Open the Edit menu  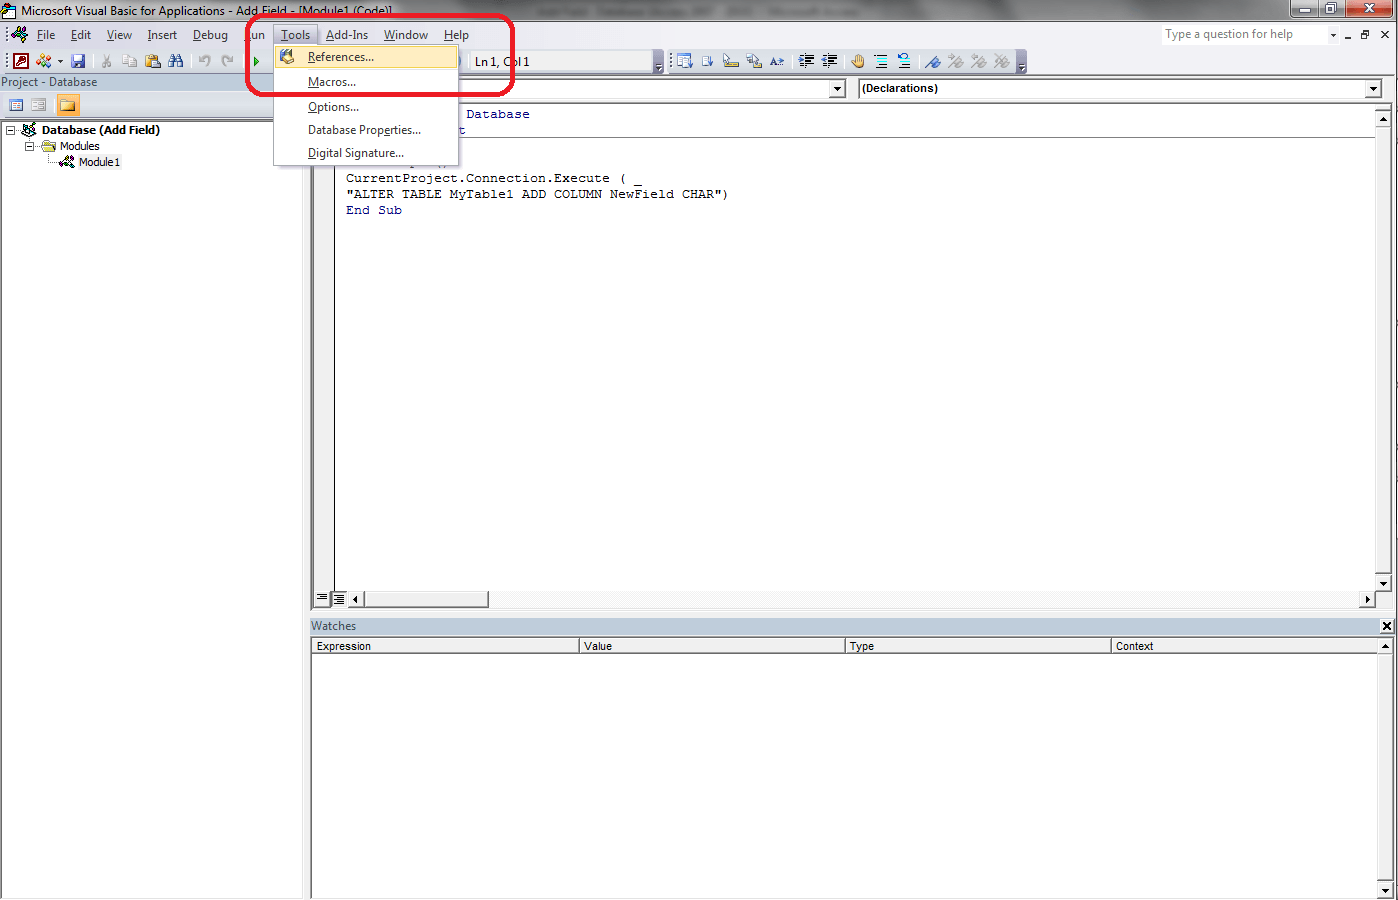81,35
